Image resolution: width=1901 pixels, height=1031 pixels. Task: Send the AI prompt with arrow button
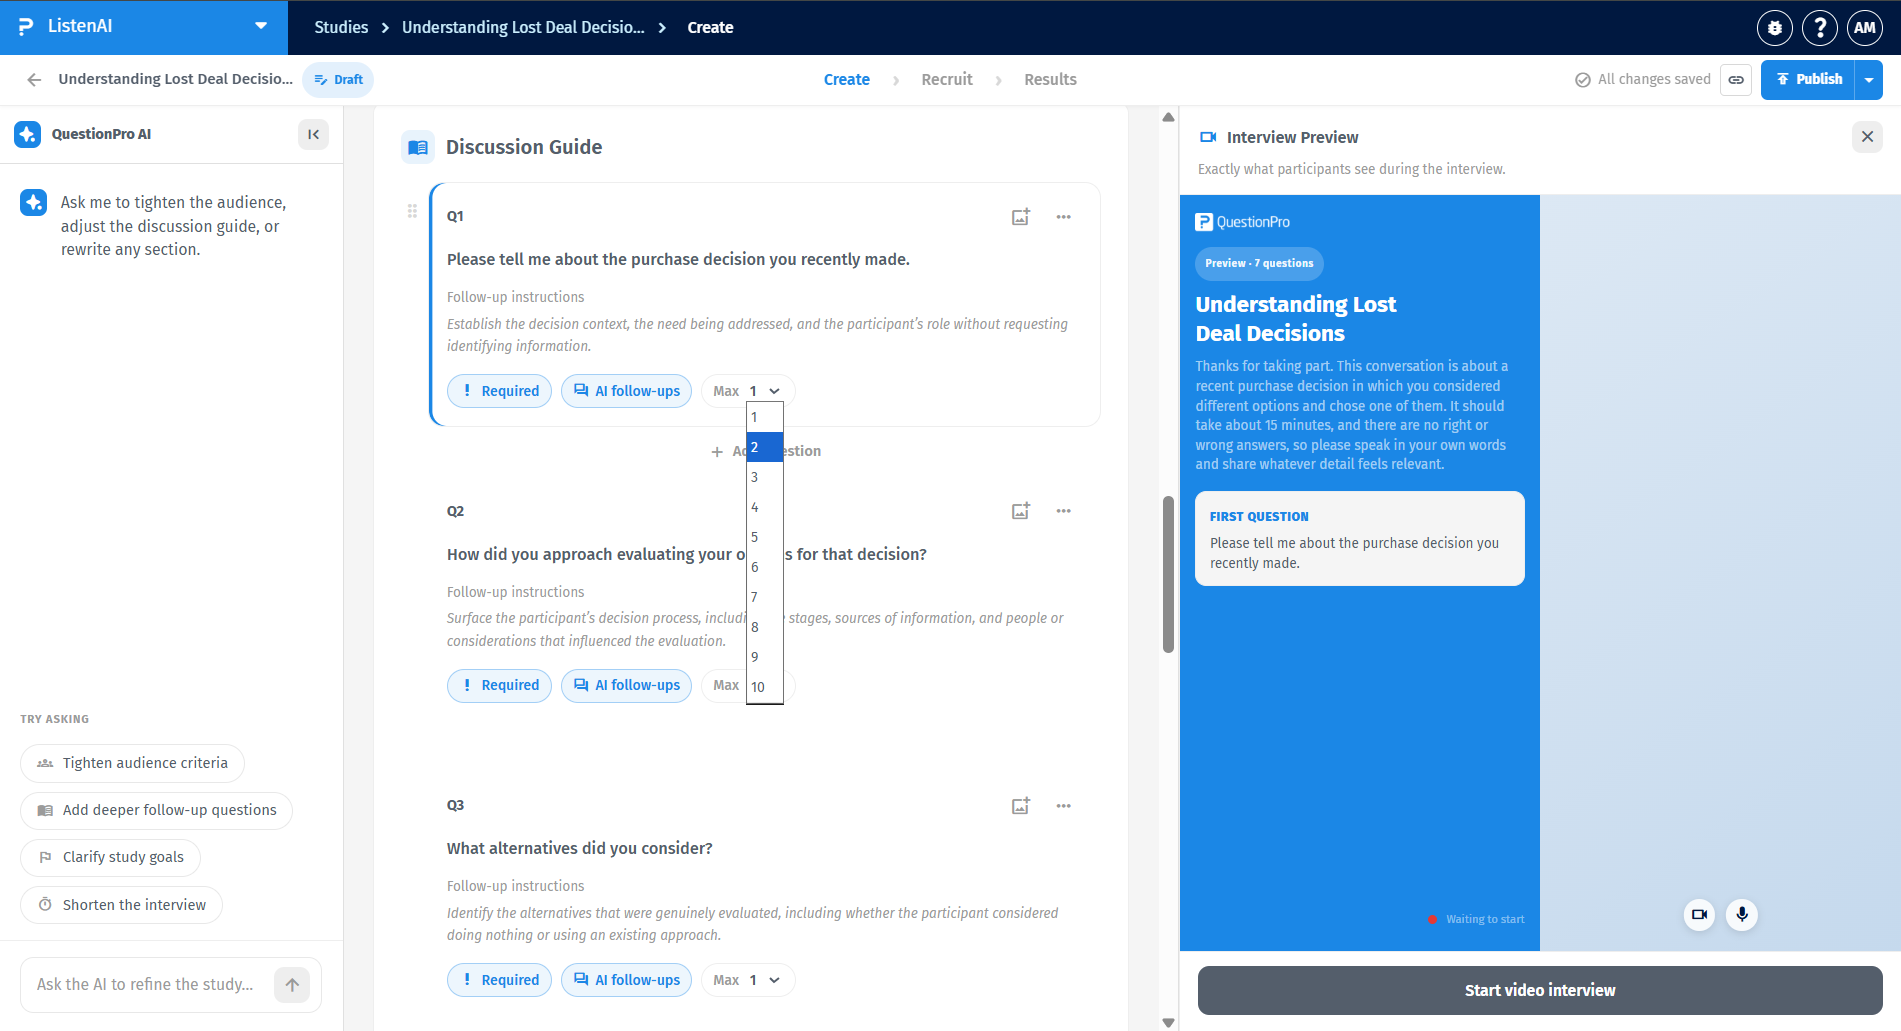[292, 985]
